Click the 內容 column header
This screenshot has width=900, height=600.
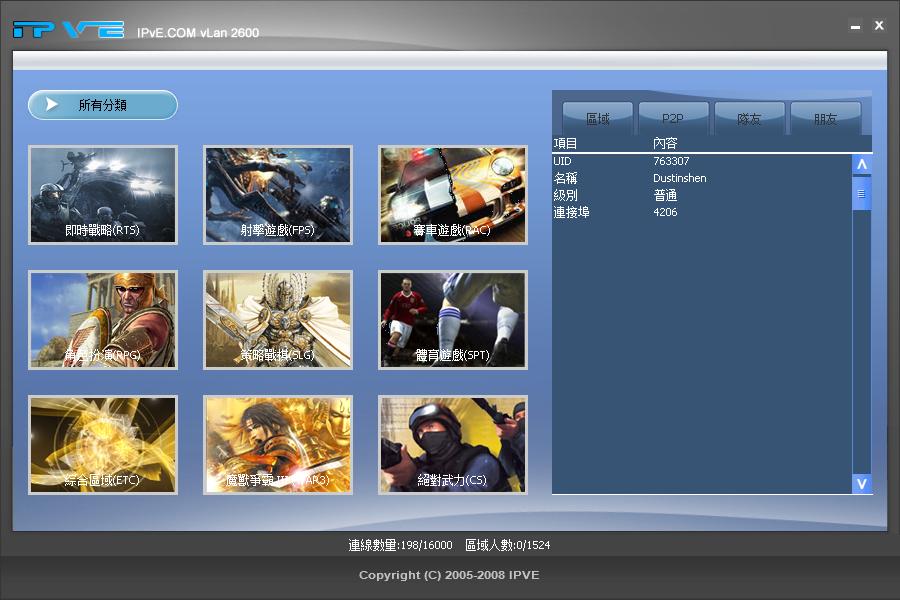(x=665, y=144)
